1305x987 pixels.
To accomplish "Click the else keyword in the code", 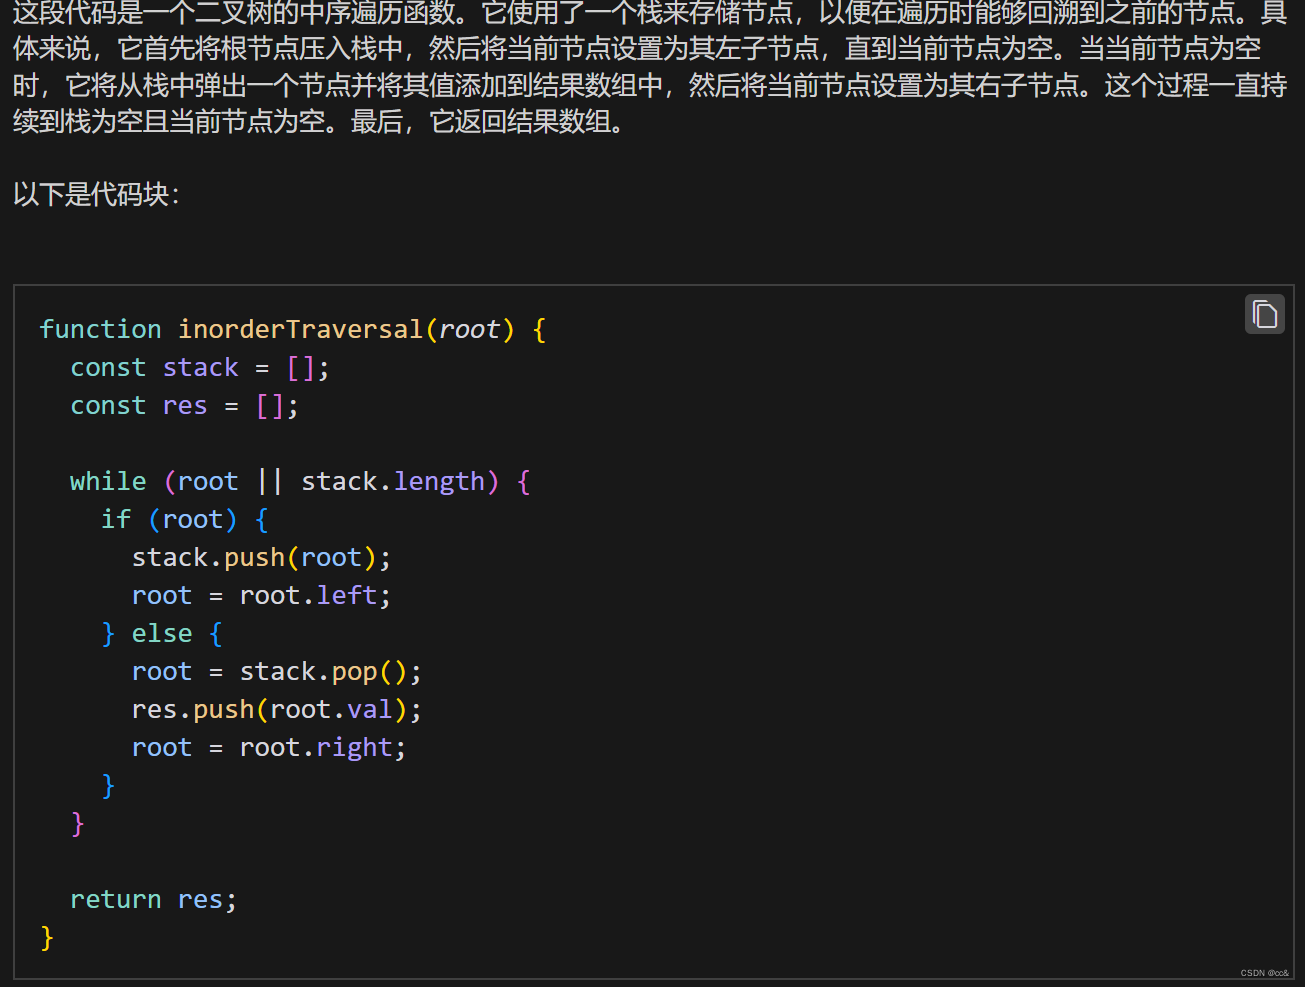I will 161,633.
